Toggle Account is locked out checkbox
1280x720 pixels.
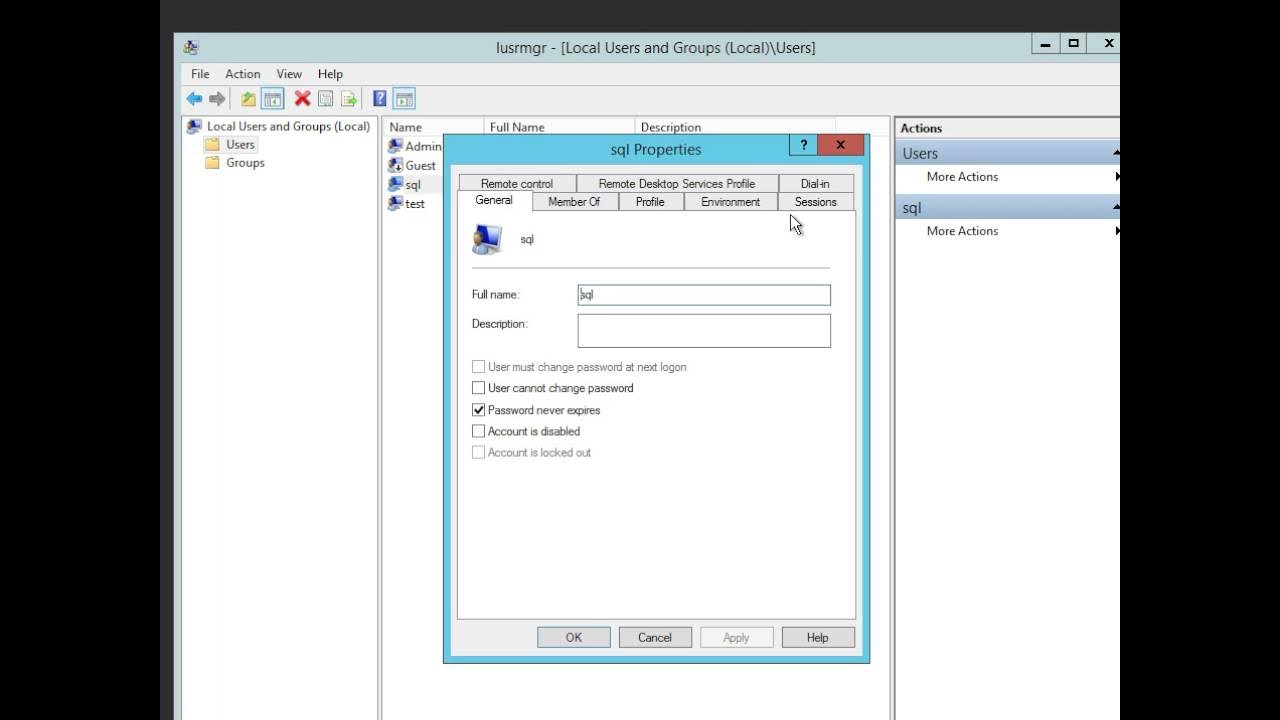478,452
